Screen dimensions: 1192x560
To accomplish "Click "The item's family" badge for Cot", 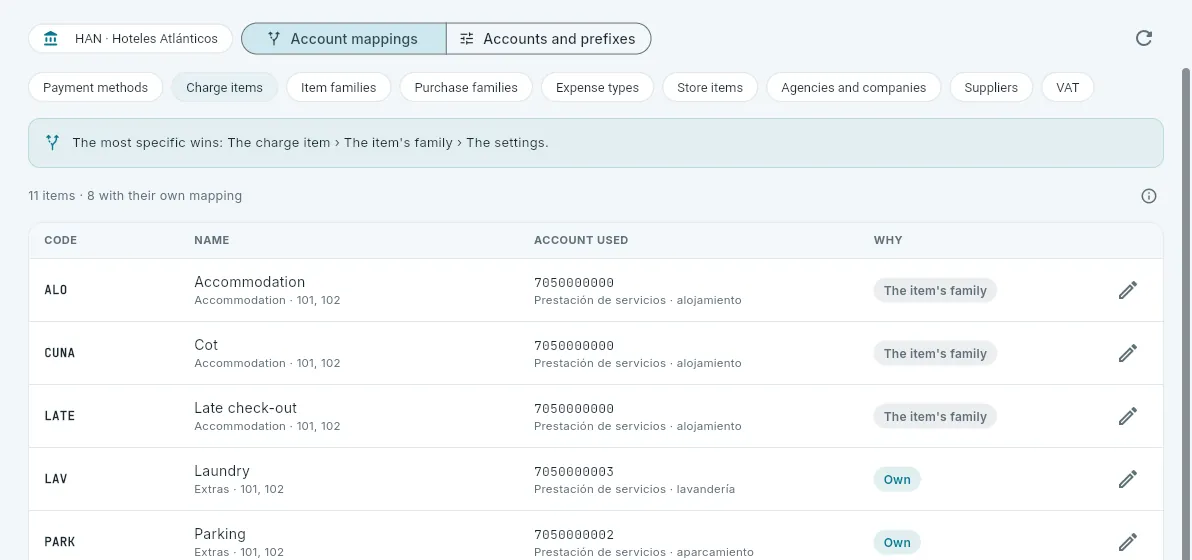I will [x=935, y=353].
